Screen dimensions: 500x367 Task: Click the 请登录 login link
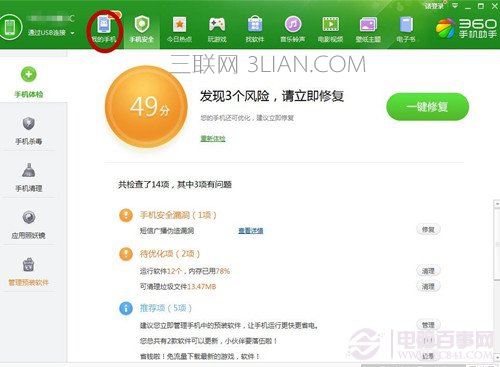[434, 6]
